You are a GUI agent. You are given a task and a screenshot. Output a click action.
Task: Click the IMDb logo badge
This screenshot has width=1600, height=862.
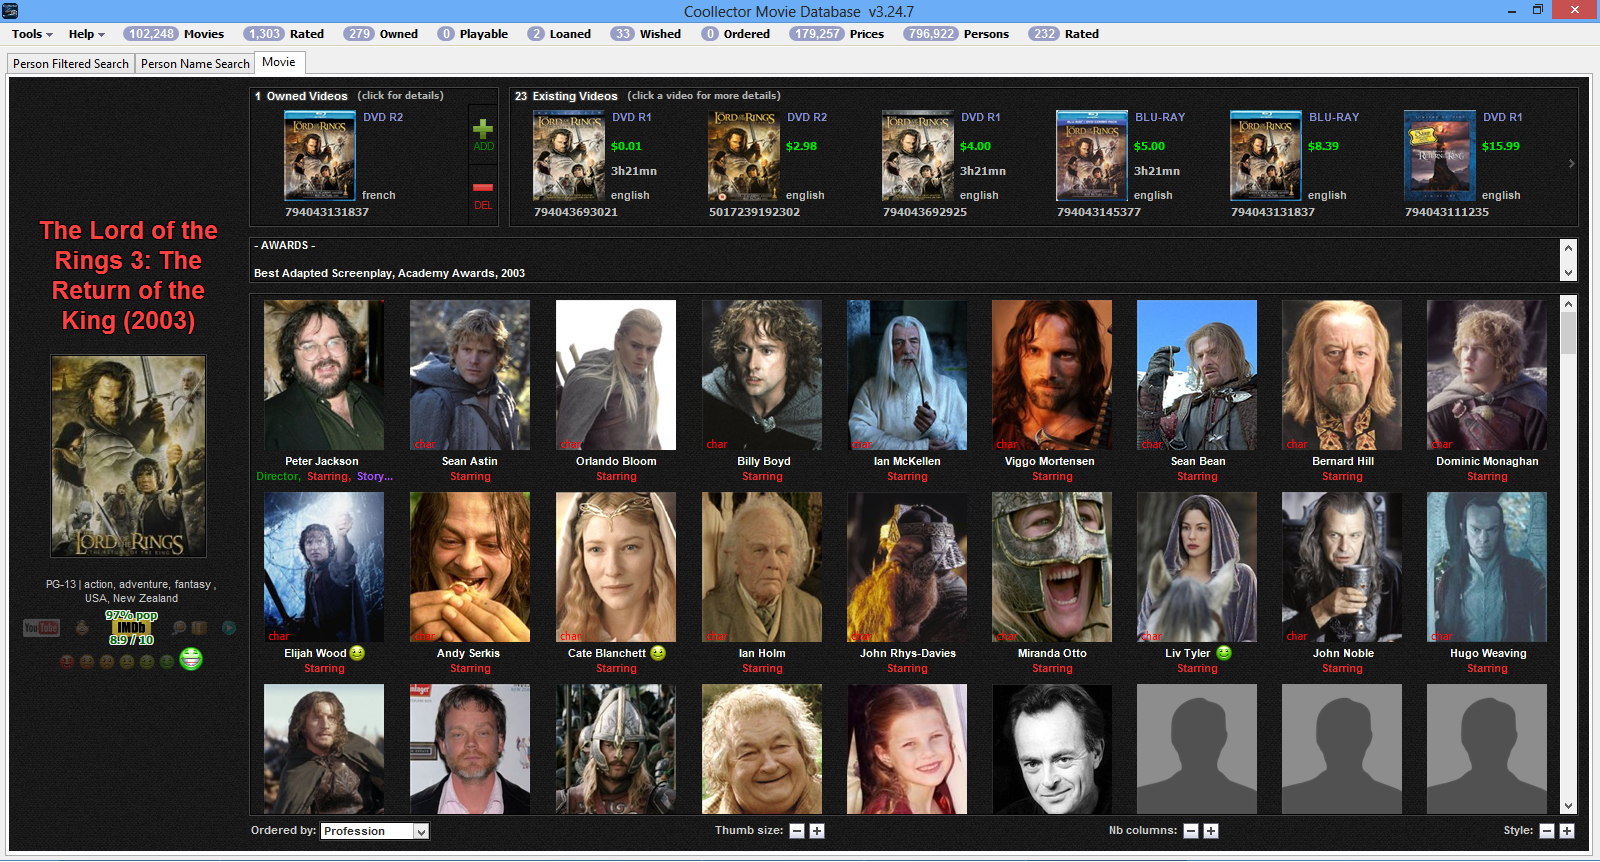[131, 628]
